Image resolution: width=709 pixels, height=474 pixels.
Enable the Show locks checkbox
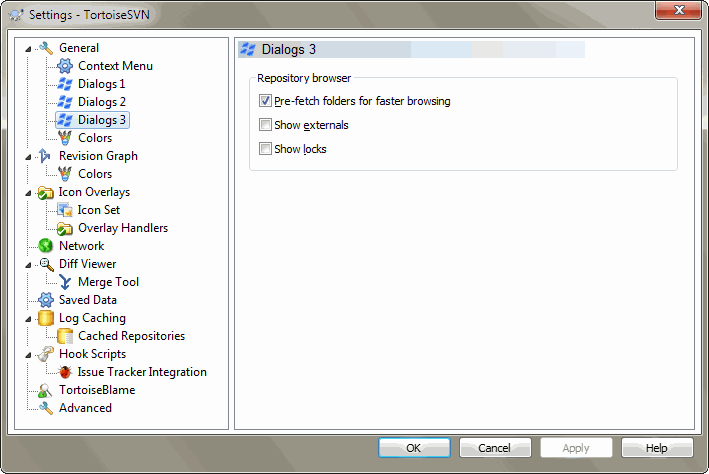coord(265,149)
